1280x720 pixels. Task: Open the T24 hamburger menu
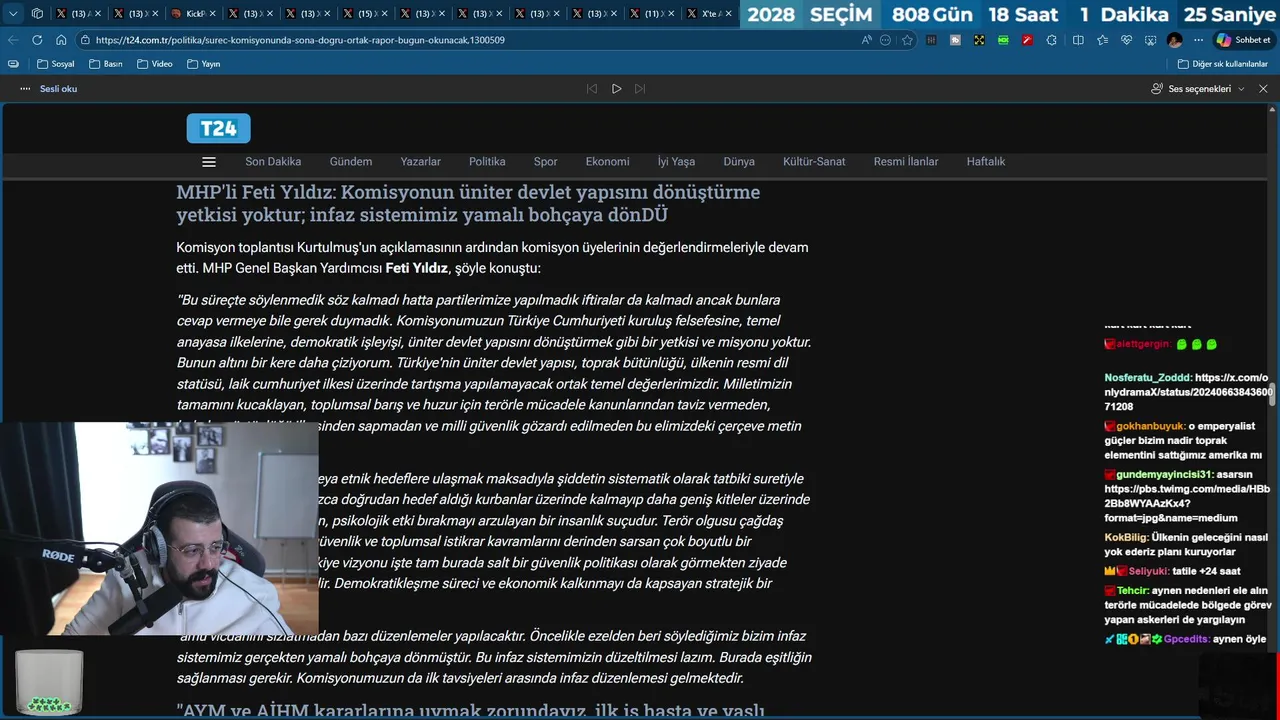209,162
